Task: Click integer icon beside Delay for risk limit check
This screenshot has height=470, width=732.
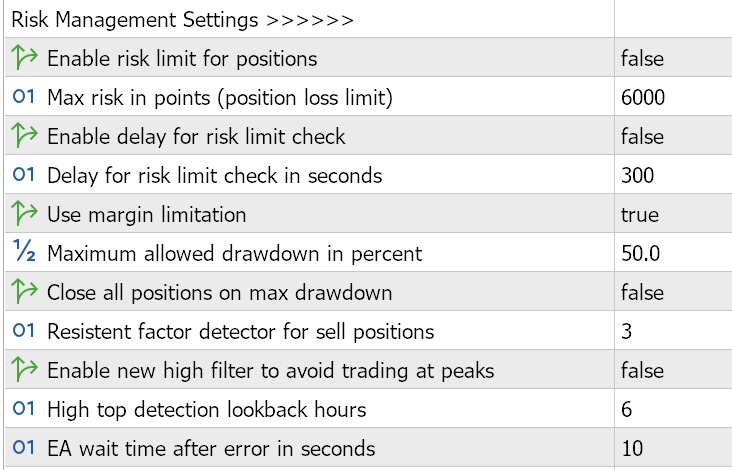Action: coord(24,175)
